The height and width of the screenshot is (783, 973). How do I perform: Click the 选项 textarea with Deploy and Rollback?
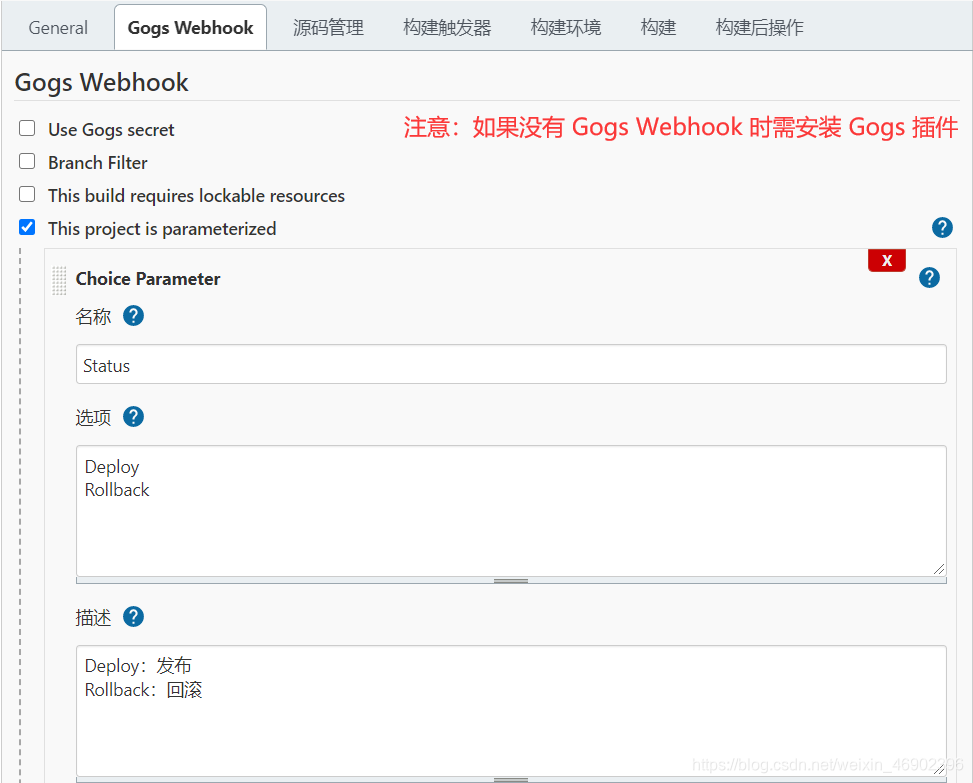pyautogui.click(x=511, y=511)
